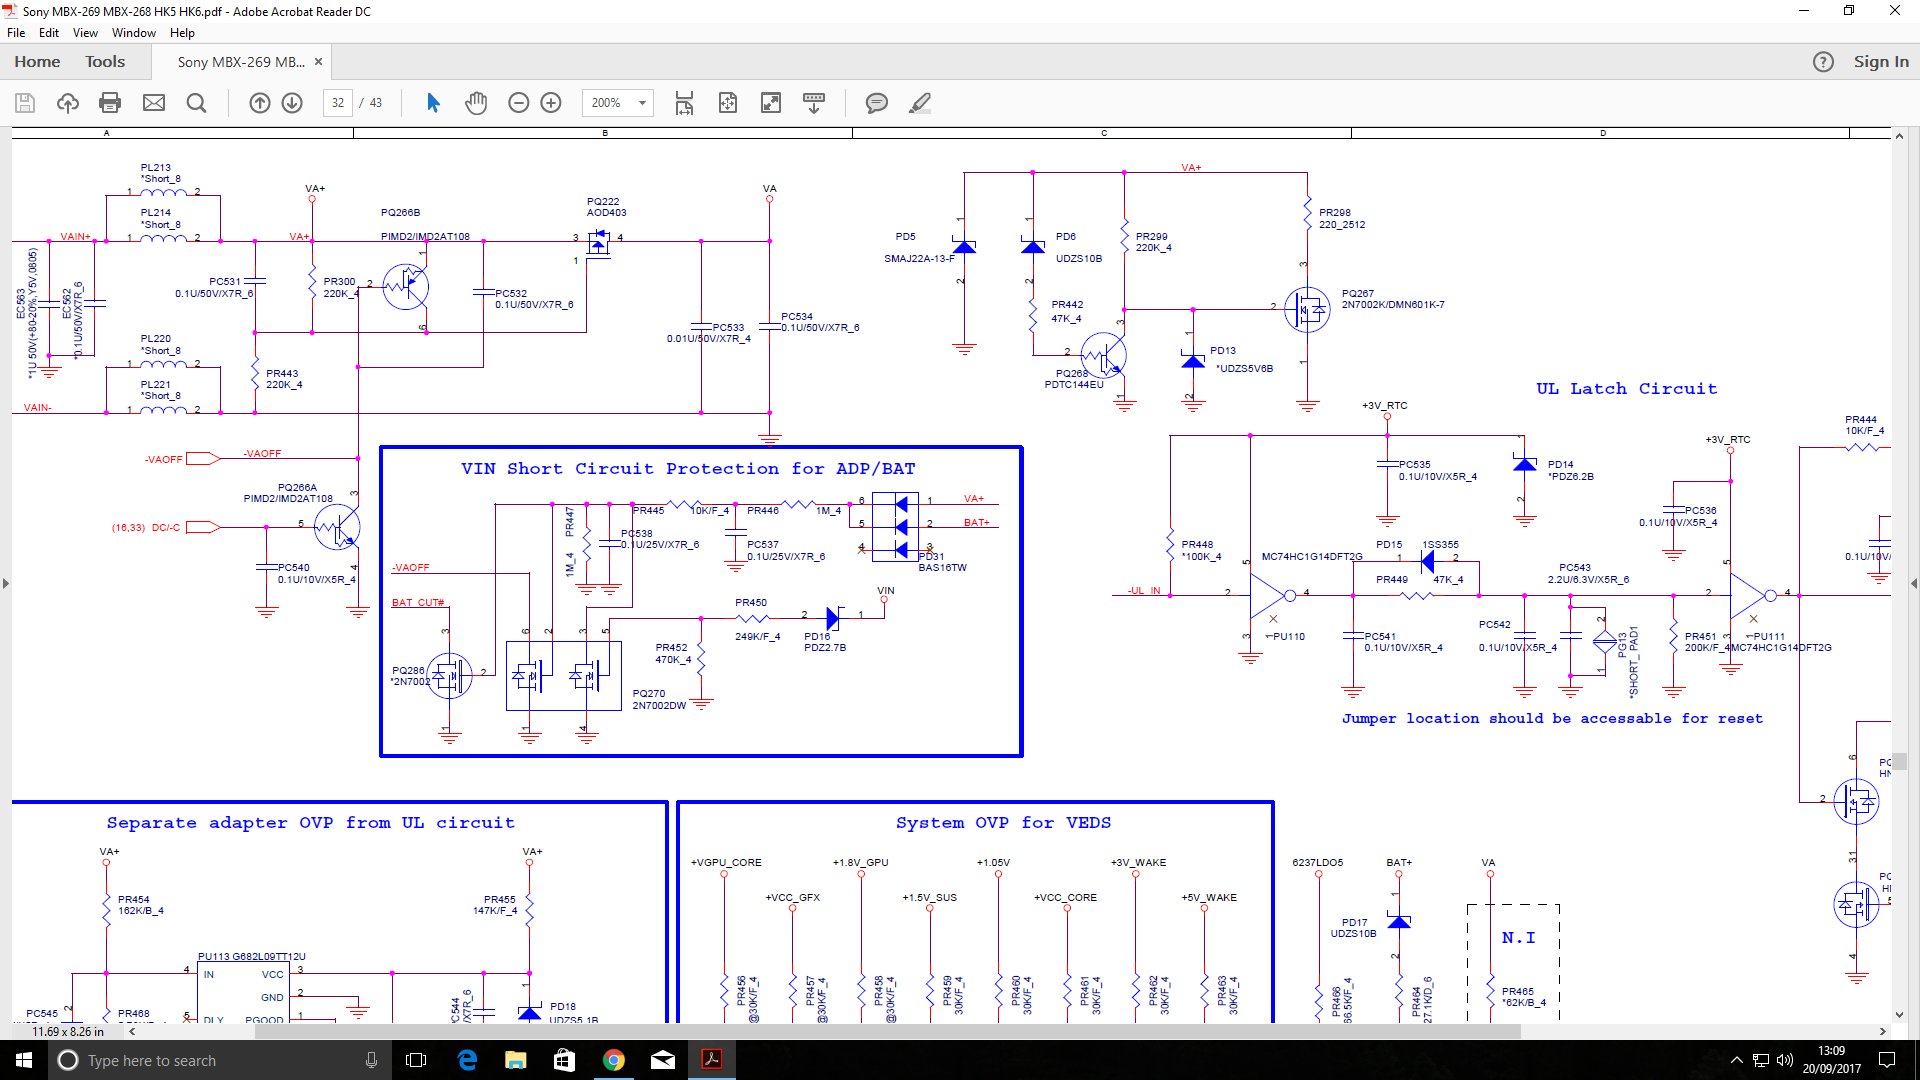Image resolution: width=1920 pixels, height=1080 pixels.
Task: Open the 200% zoom level dropdown
Action: point(642,103)
